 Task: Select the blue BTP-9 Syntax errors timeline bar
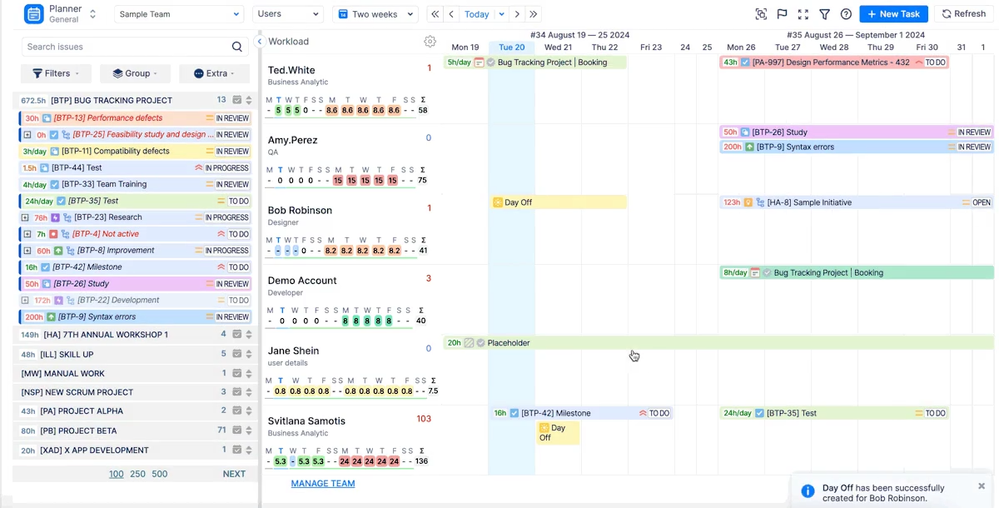coord(856,147)
